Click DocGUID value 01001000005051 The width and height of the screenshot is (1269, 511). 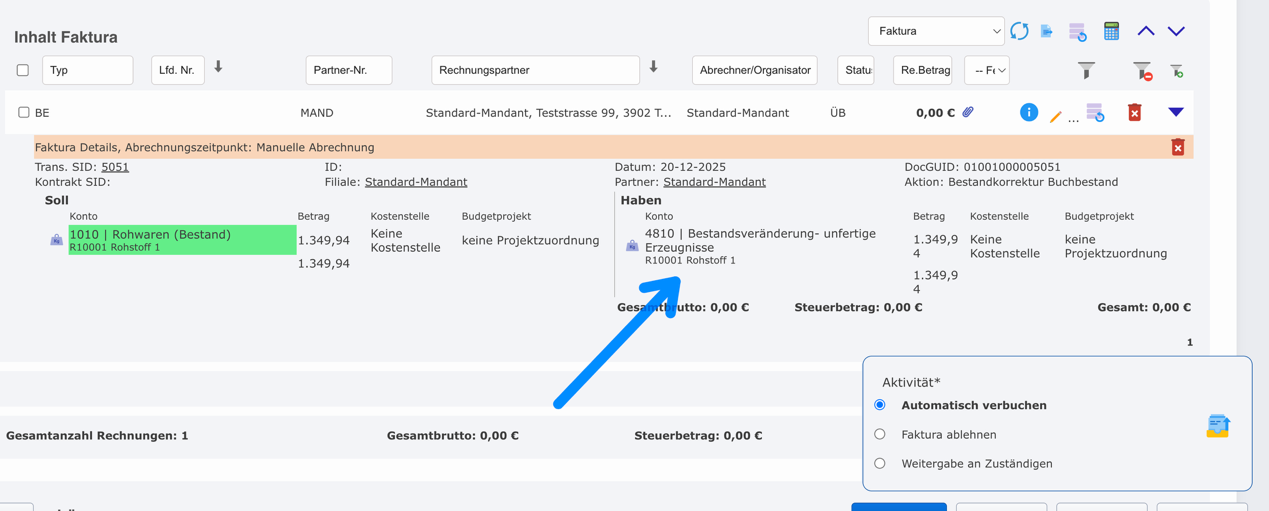(1012, 167)
